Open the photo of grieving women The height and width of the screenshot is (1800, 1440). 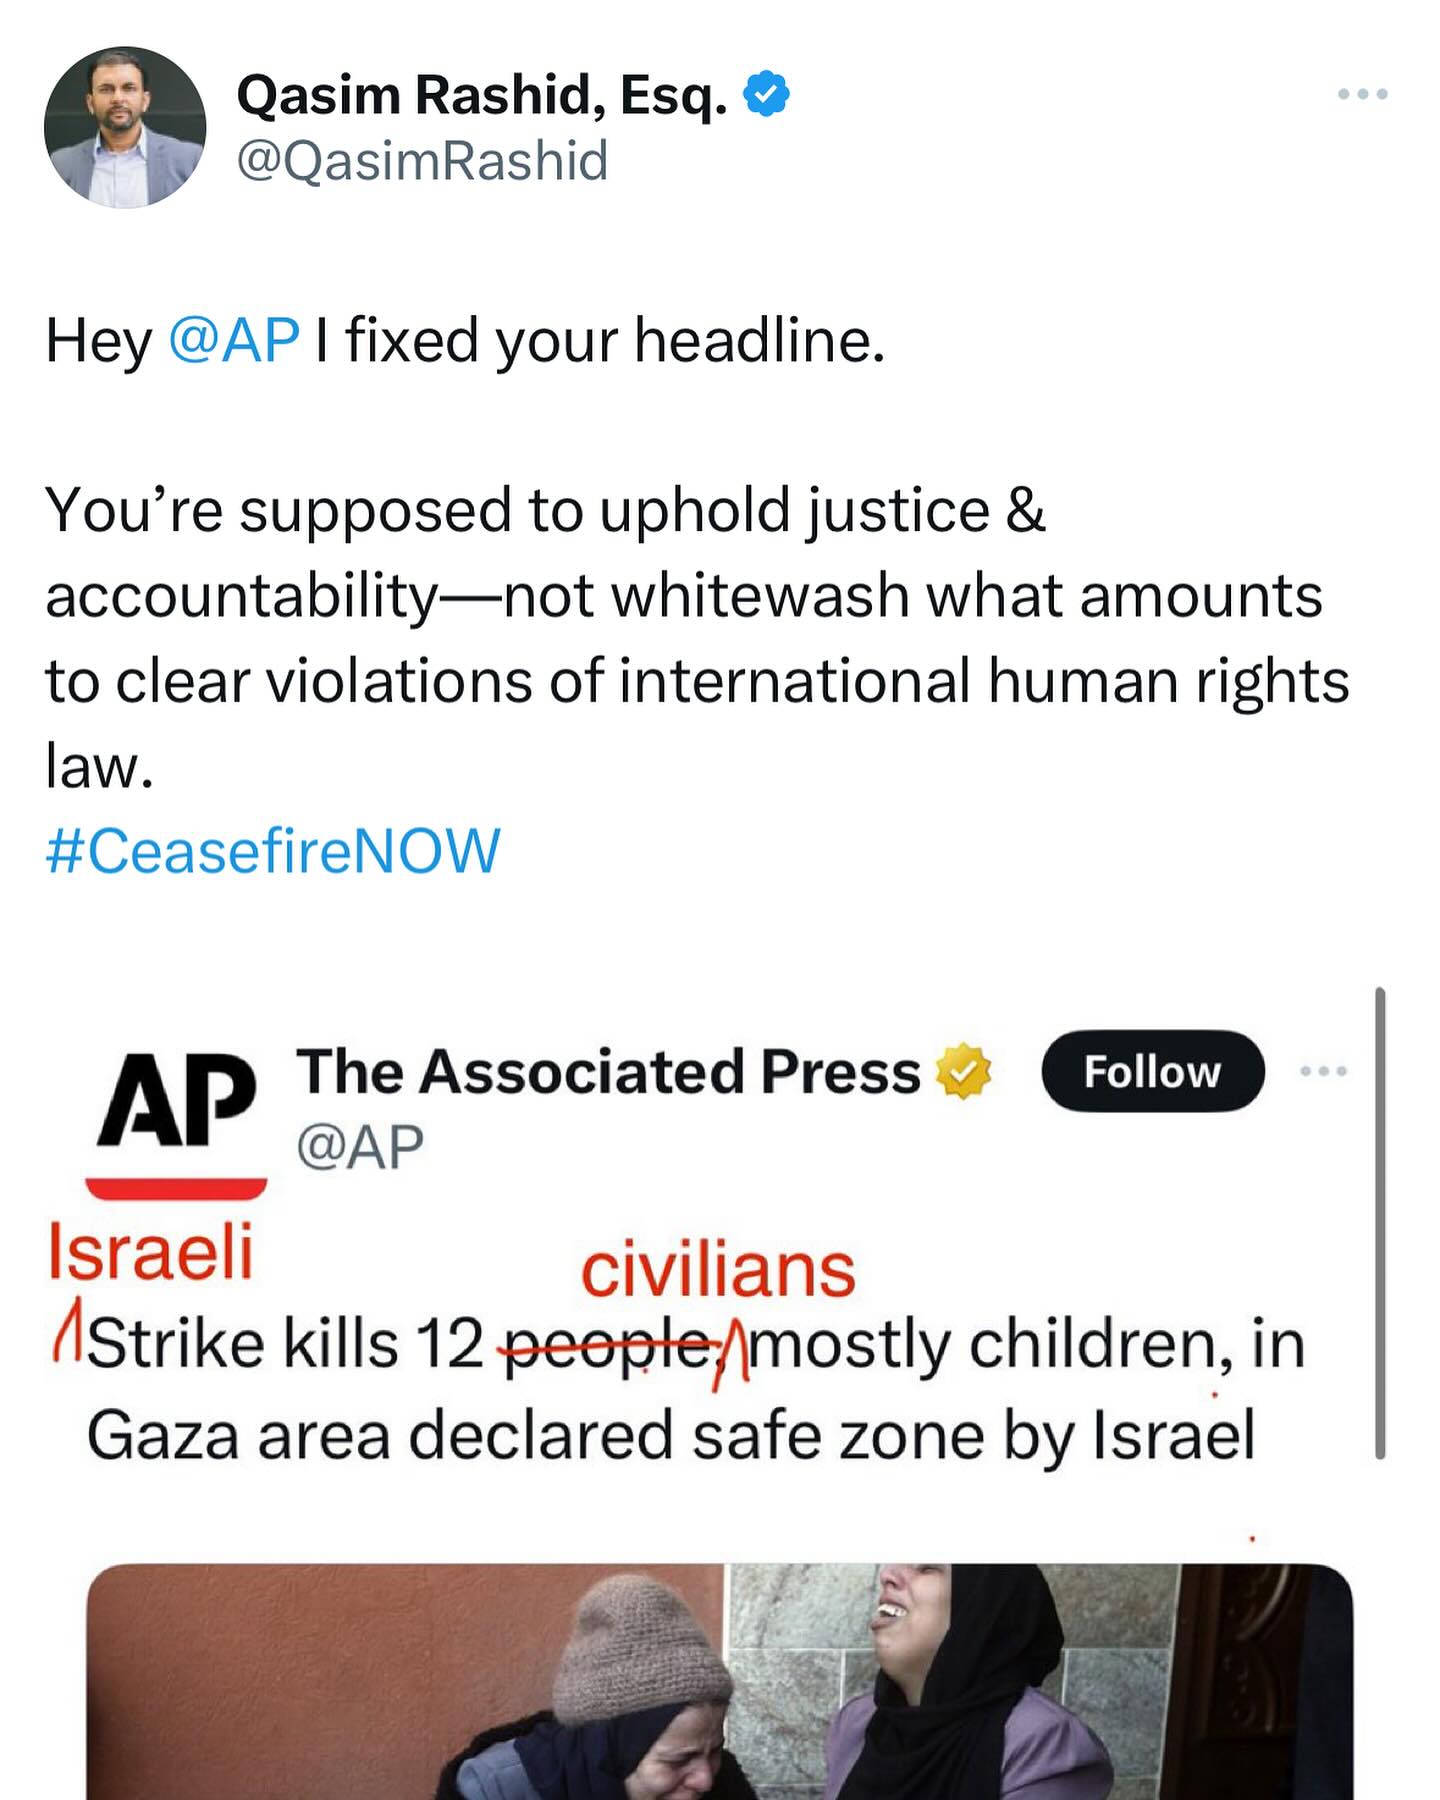720,1680
